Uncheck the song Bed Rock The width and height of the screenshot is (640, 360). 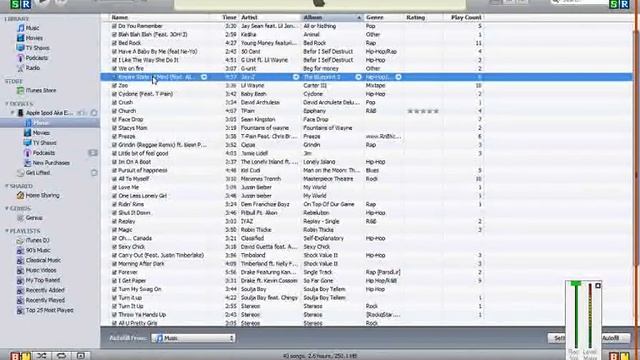[114, 43]
